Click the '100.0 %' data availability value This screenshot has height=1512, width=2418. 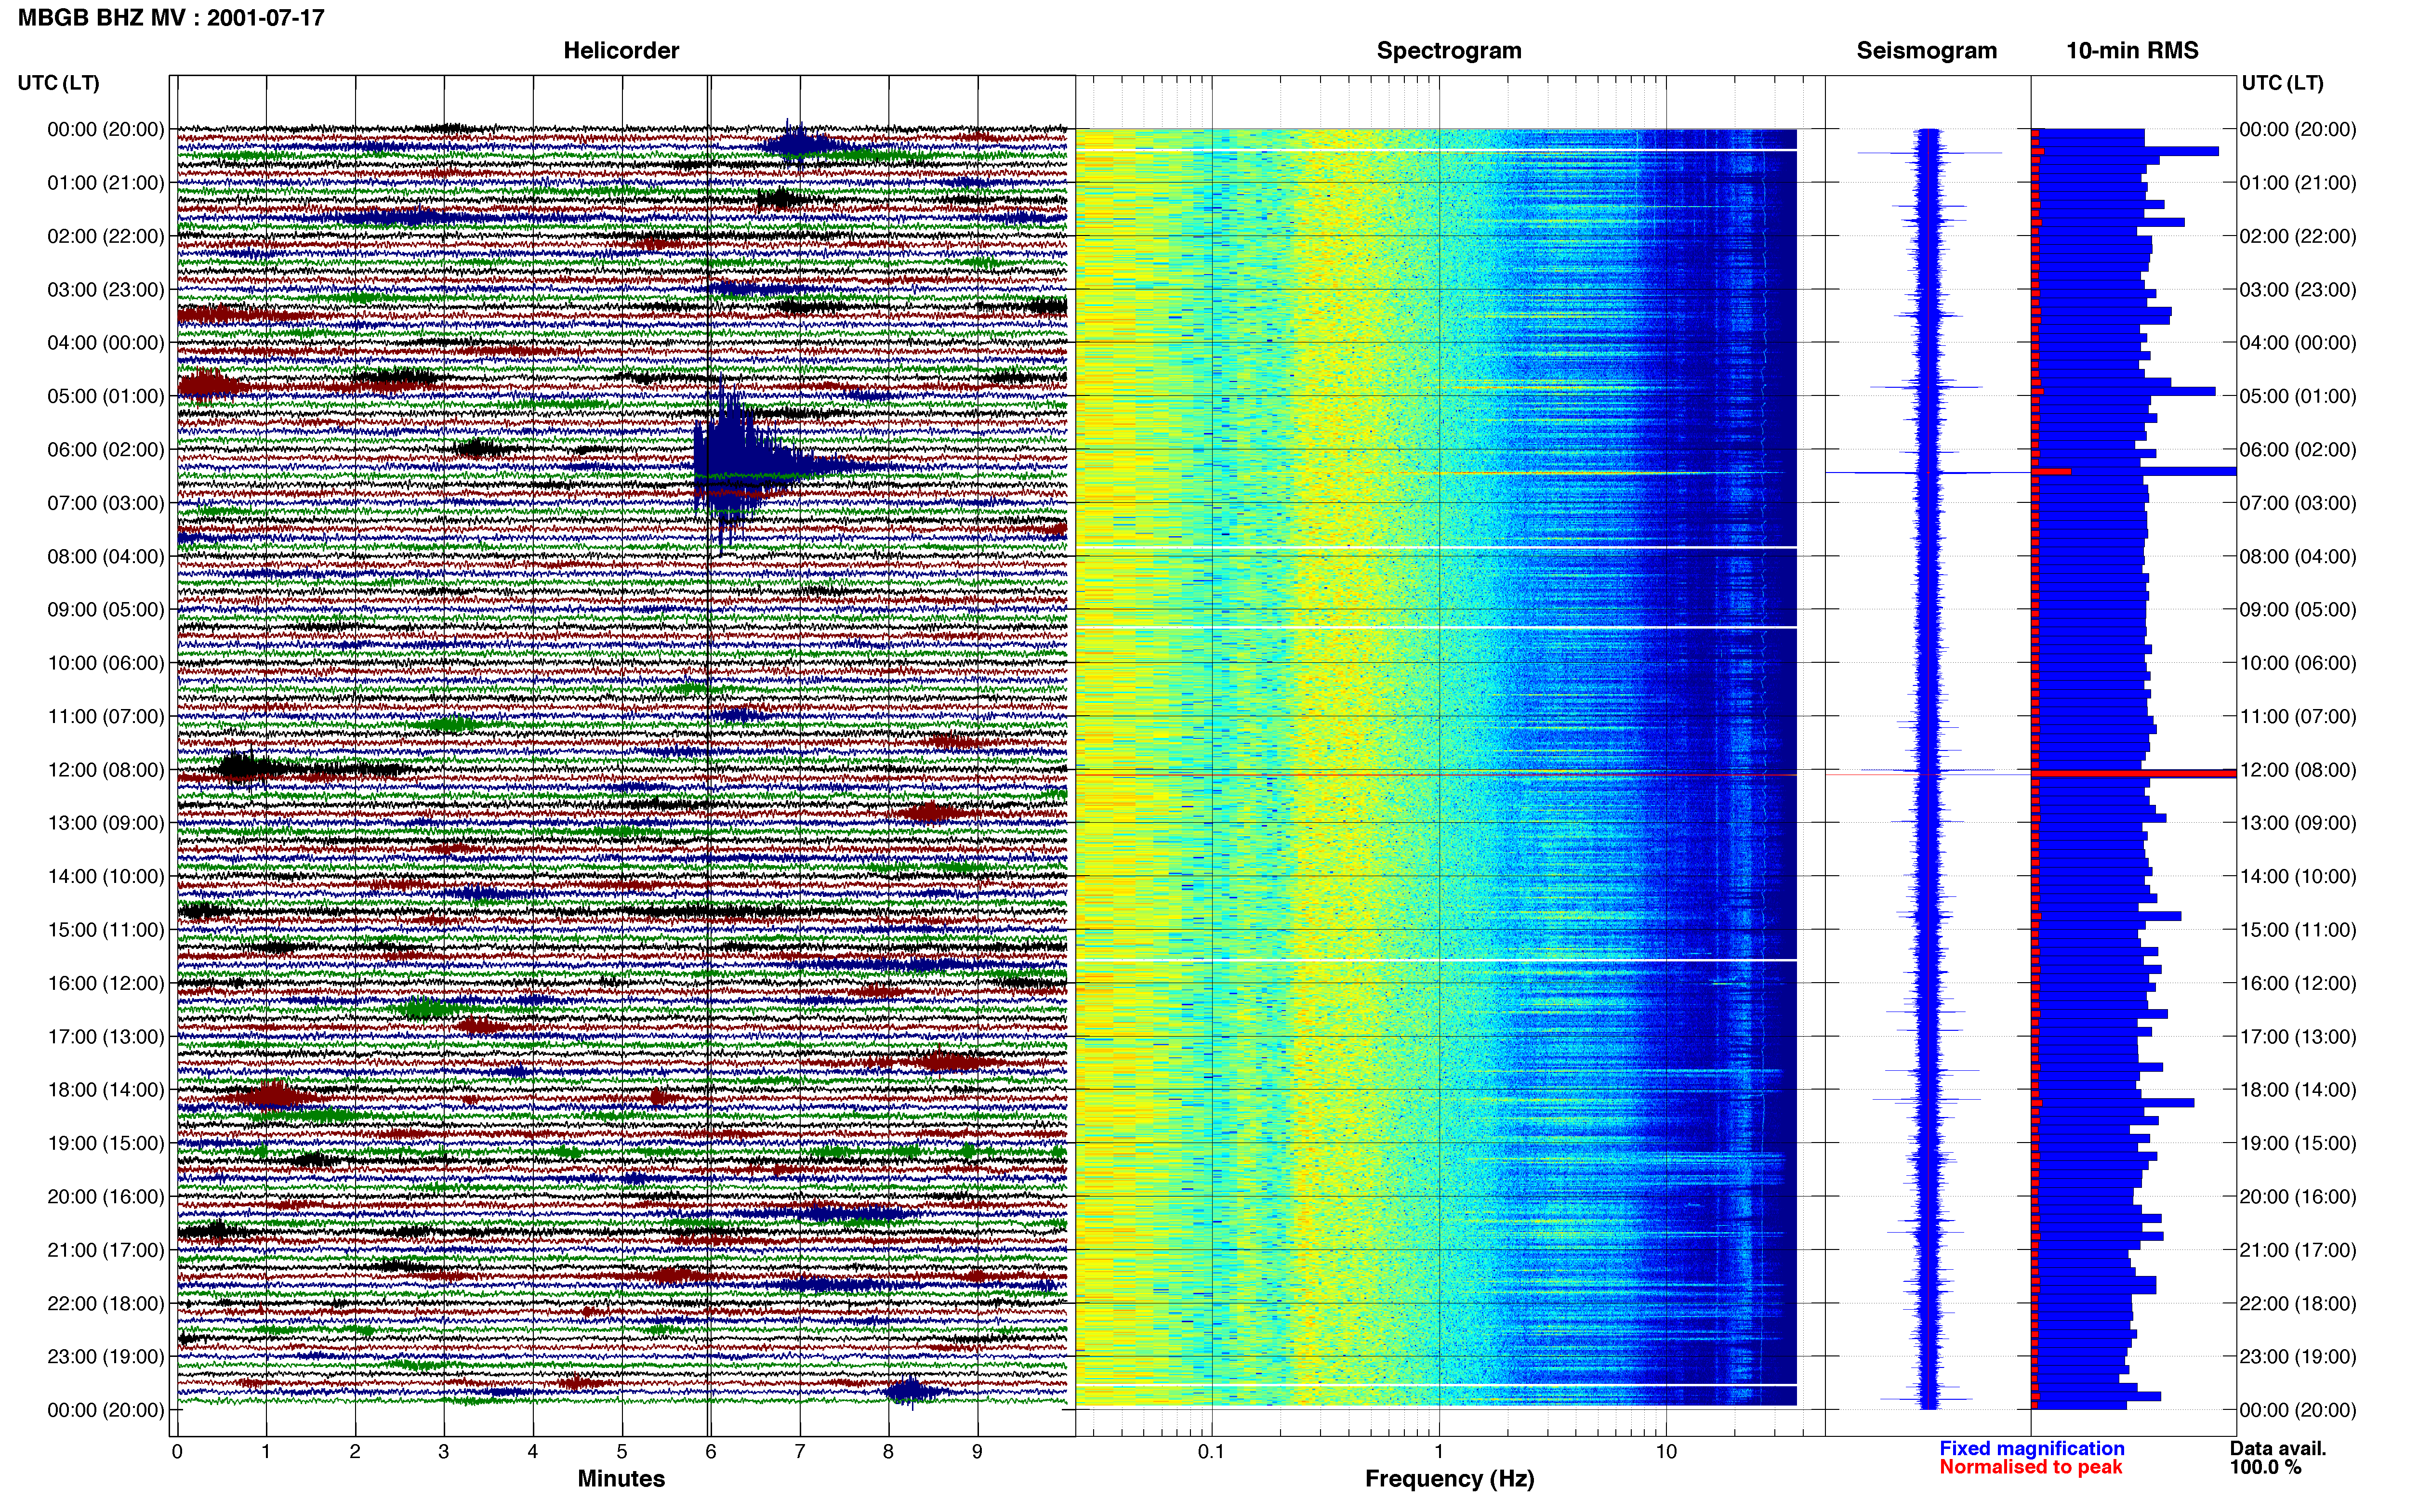pyautogui.click(x=2265, y=1467)
